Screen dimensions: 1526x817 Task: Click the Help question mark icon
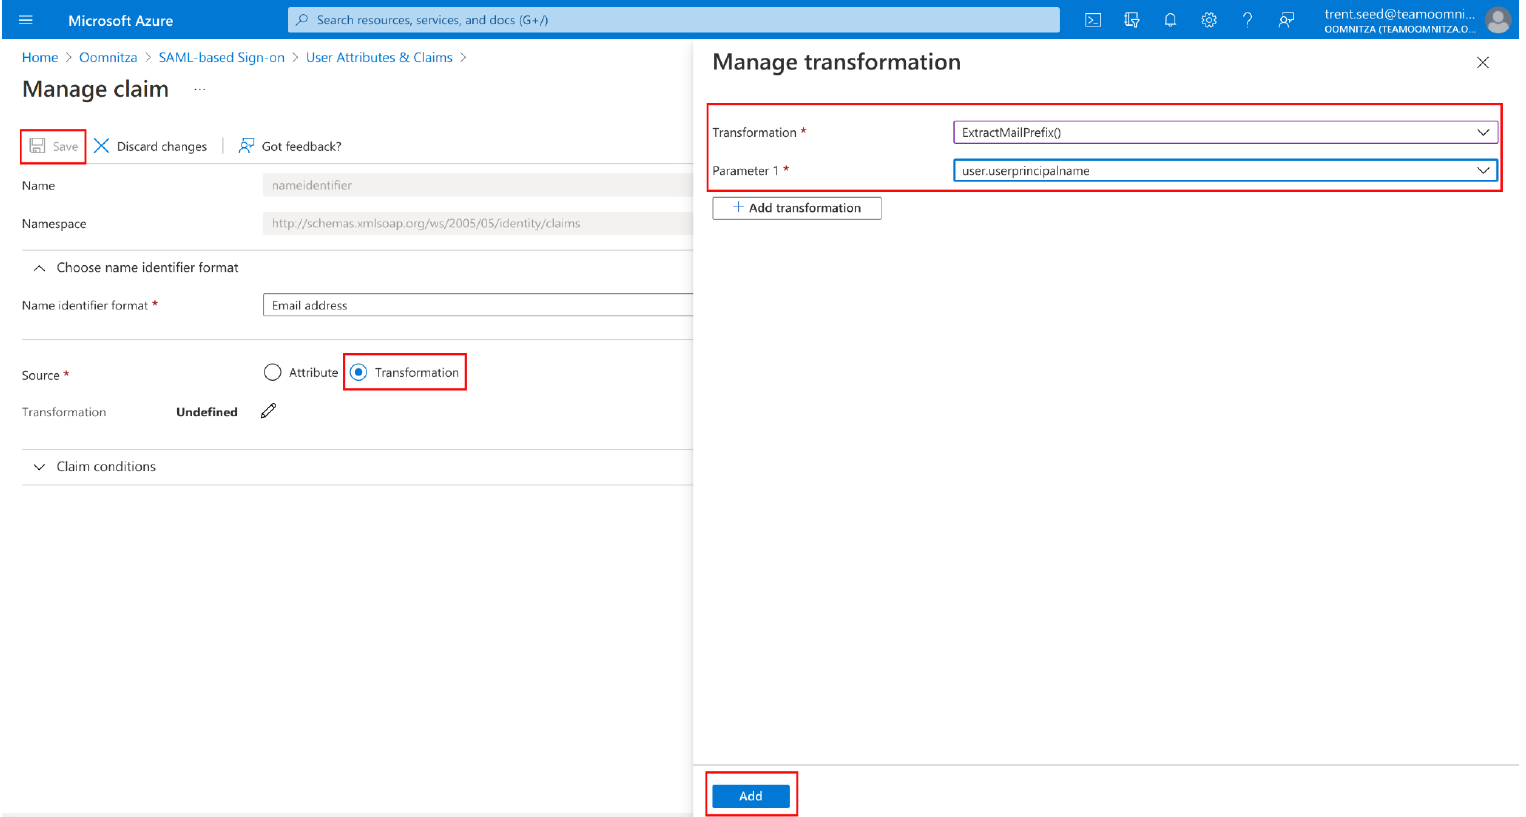coord(1247,20)
